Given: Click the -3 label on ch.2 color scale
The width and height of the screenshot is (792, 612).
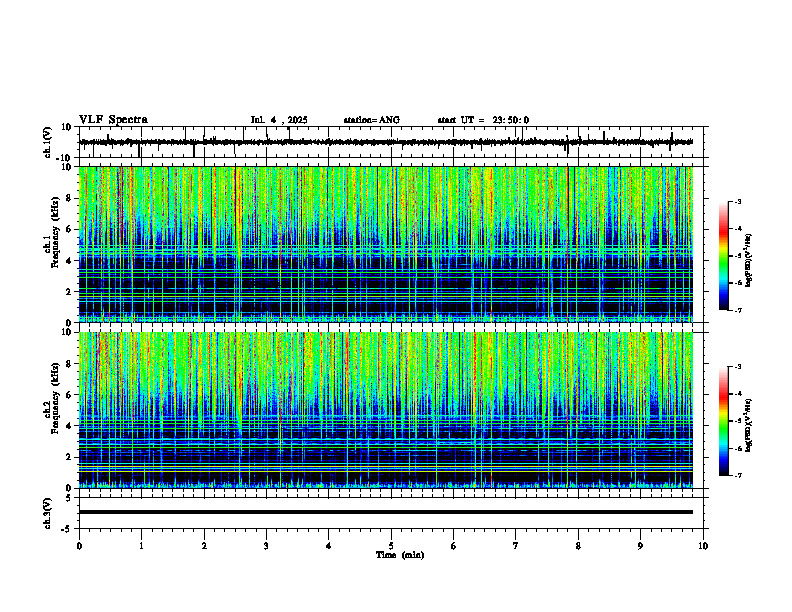Looking at the screenshot, I should [x=737, y=367].
